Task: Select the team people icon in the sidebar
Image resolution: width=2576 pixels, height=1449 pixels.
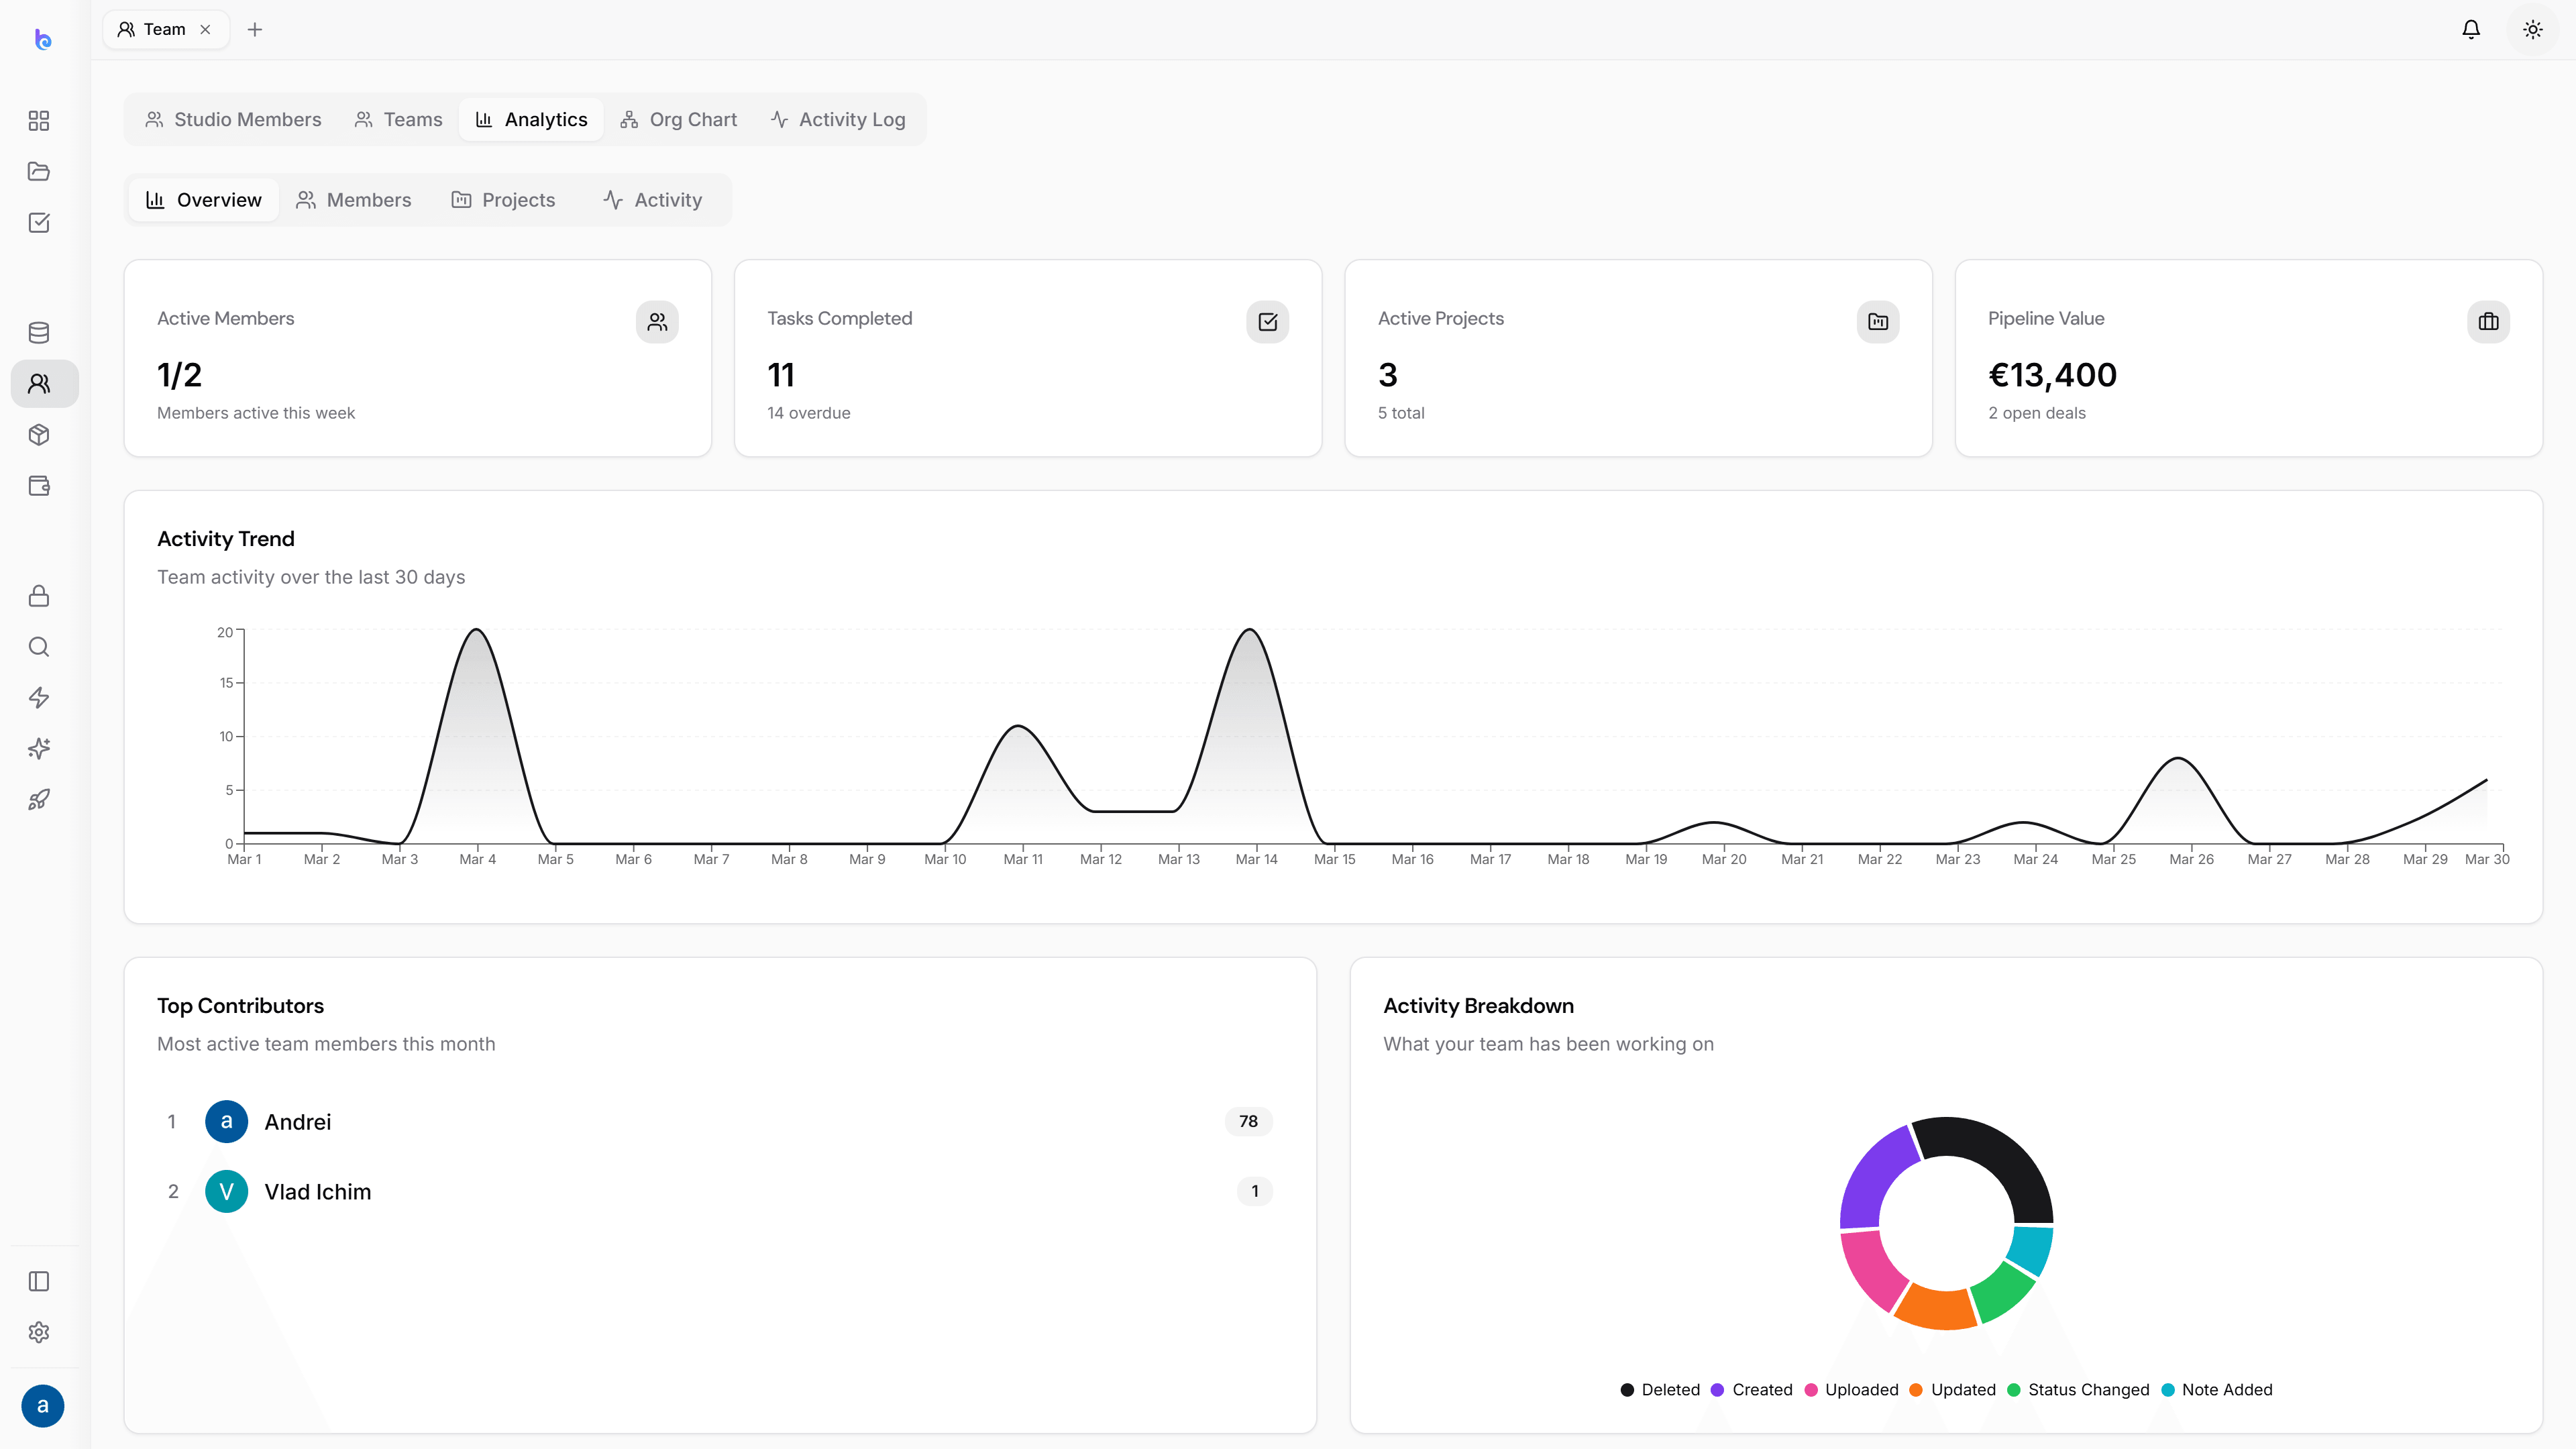Action: pos(39,384)
